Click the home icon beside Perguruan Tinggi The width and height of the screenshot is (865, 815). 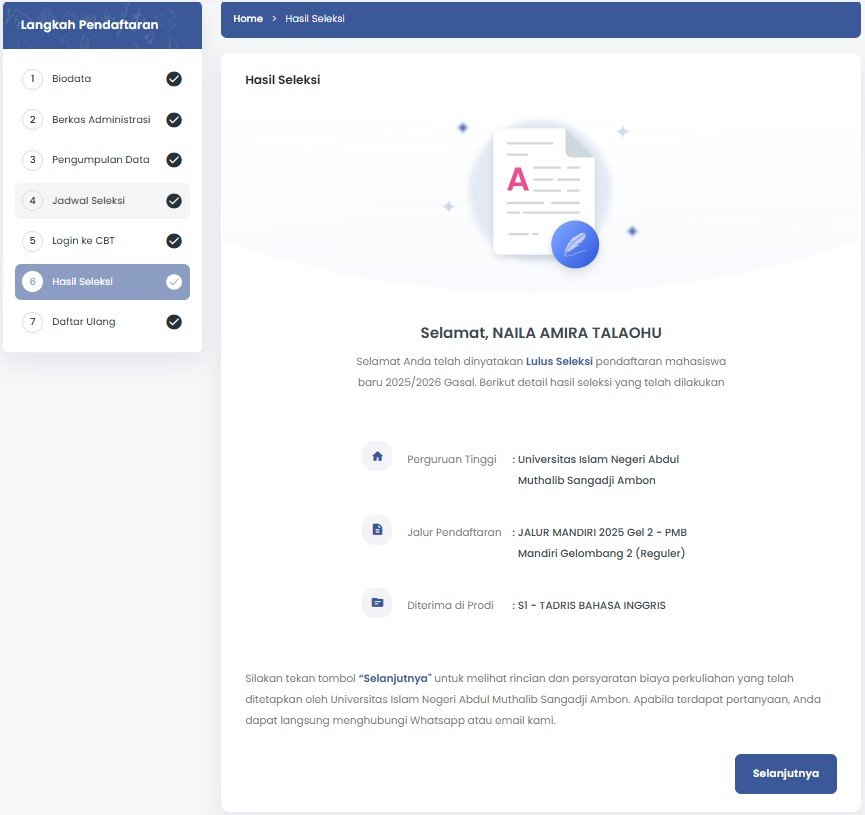point(377,457)
